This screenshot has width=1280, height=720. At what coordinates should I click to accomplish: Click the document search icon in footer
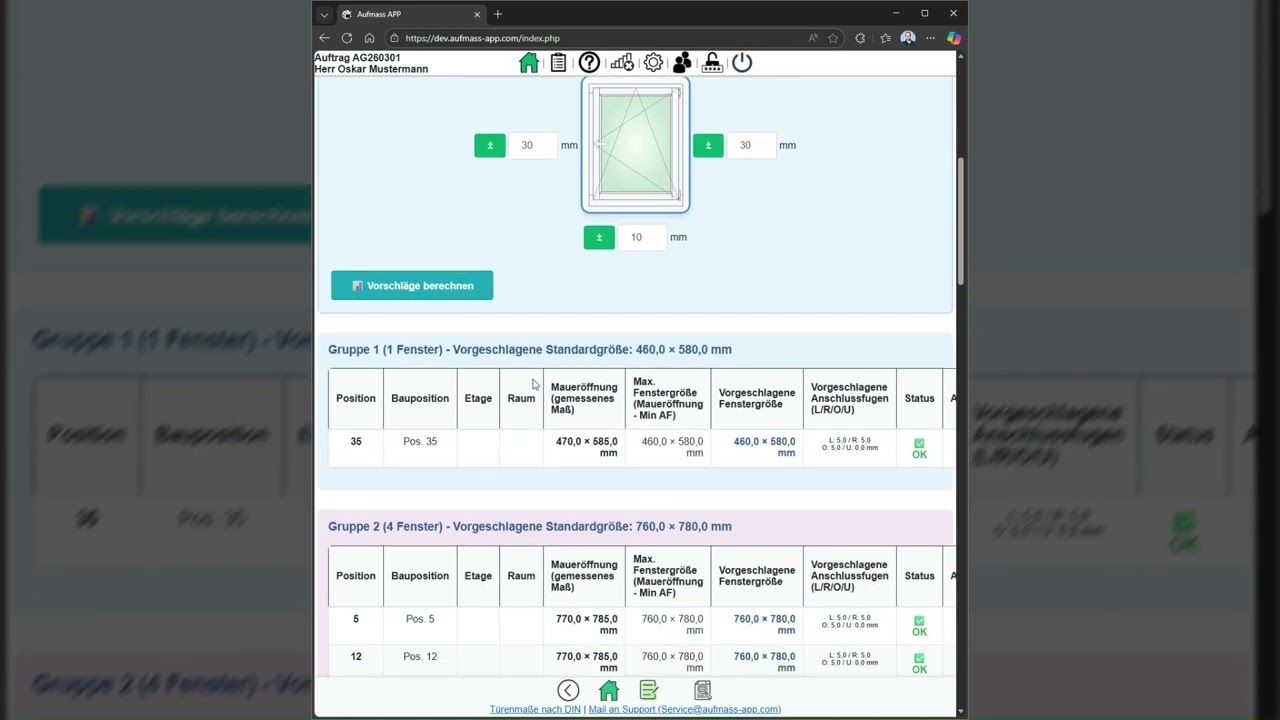click(703, 690)
